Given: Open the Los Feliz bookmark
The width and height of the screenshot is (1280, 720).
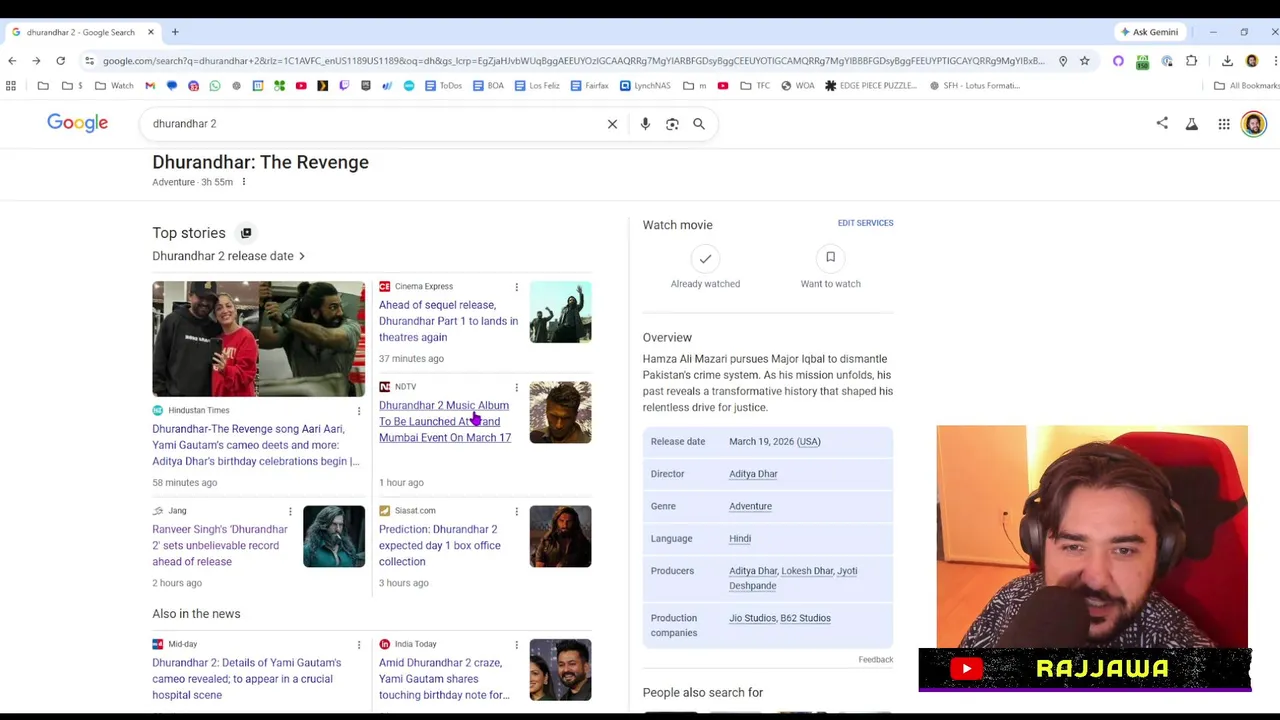Looking at the screenshot, I should (537, 86).
